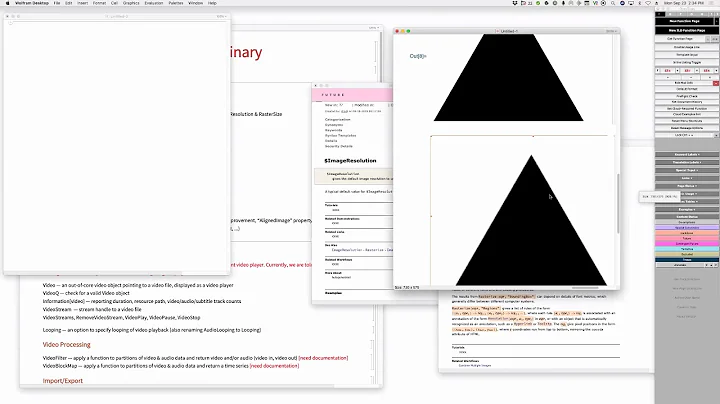Screen dimensions: 720x404
Task: Click the VideoFilter line in notes notebook
Action: click(195, 358)
